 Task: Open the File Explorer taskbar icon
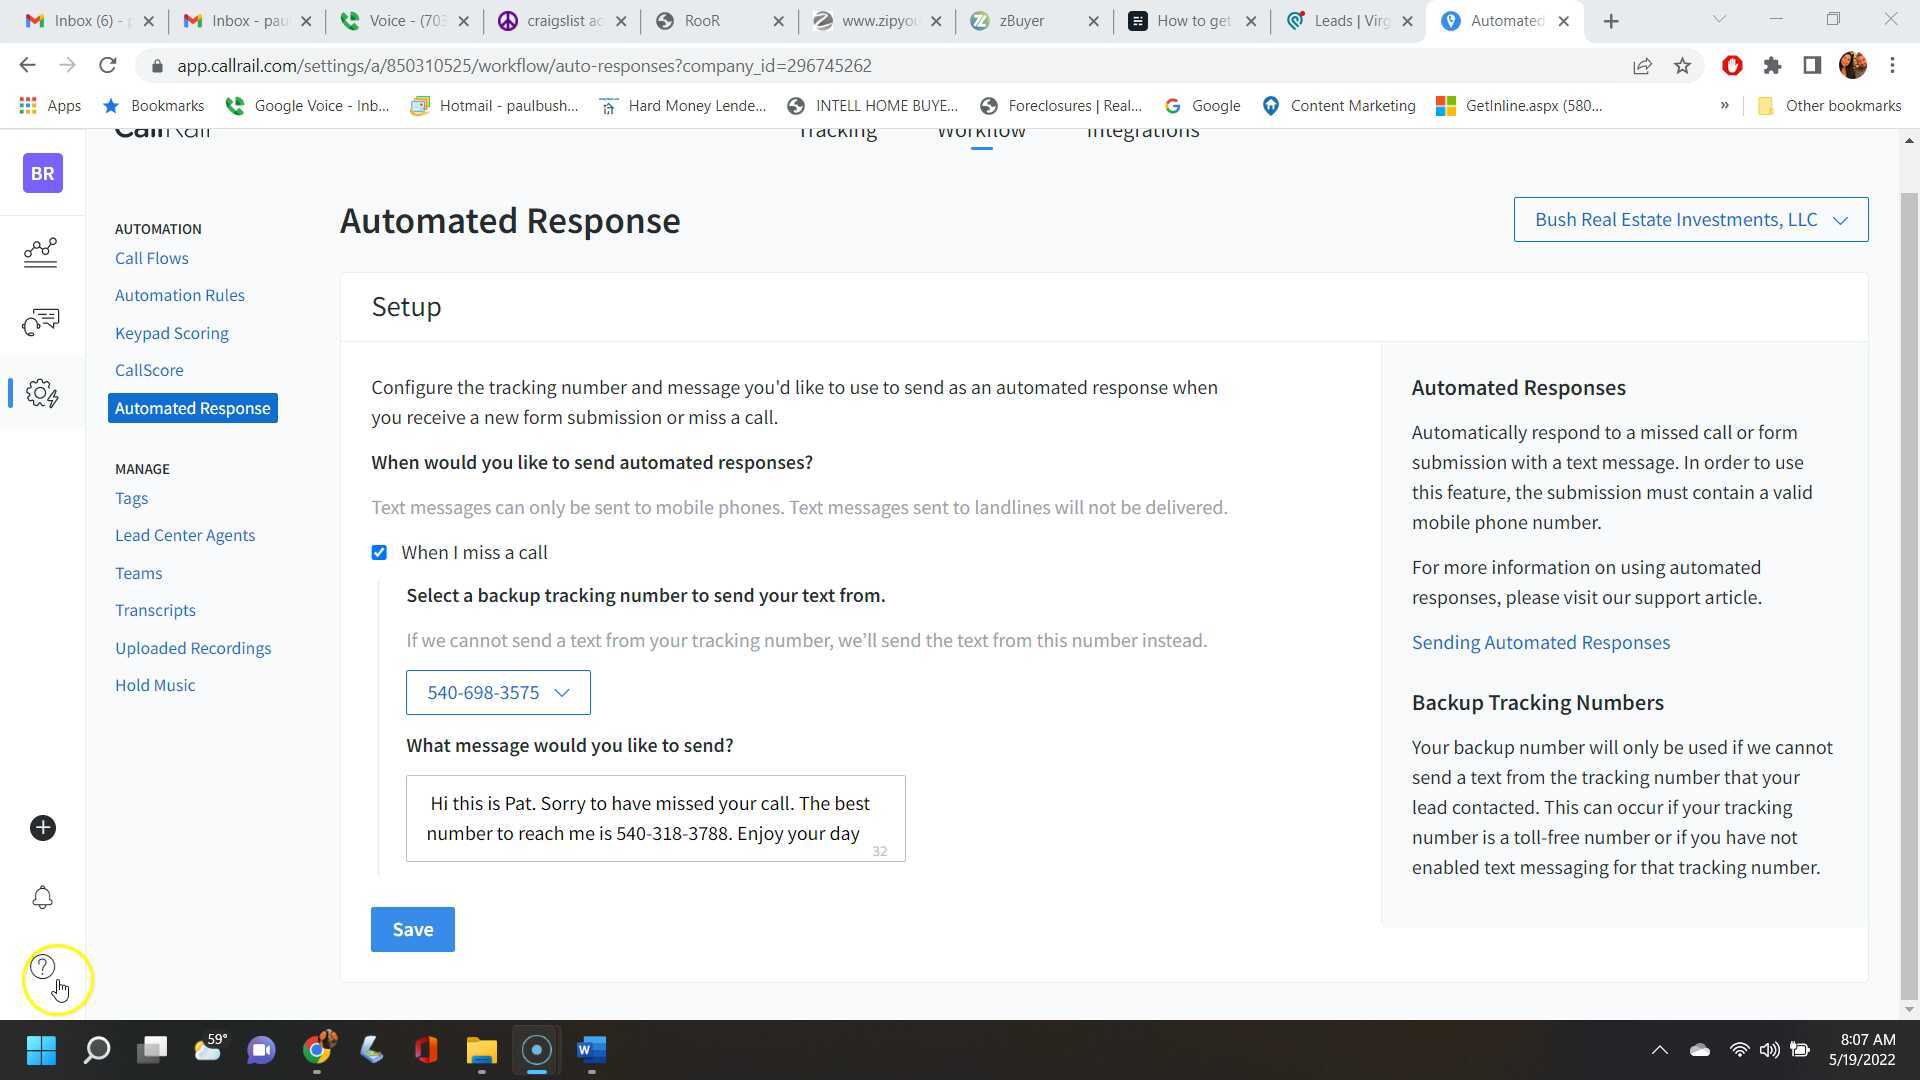point(481,1050)
